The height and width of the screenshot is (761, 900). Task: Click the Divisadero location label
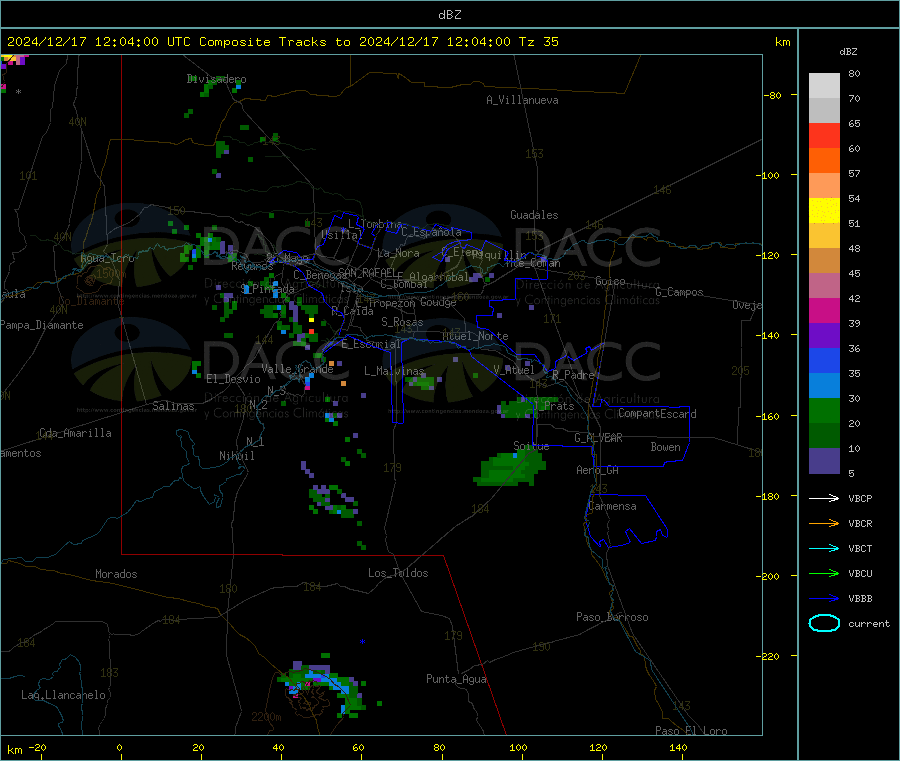tap(216, 79)
